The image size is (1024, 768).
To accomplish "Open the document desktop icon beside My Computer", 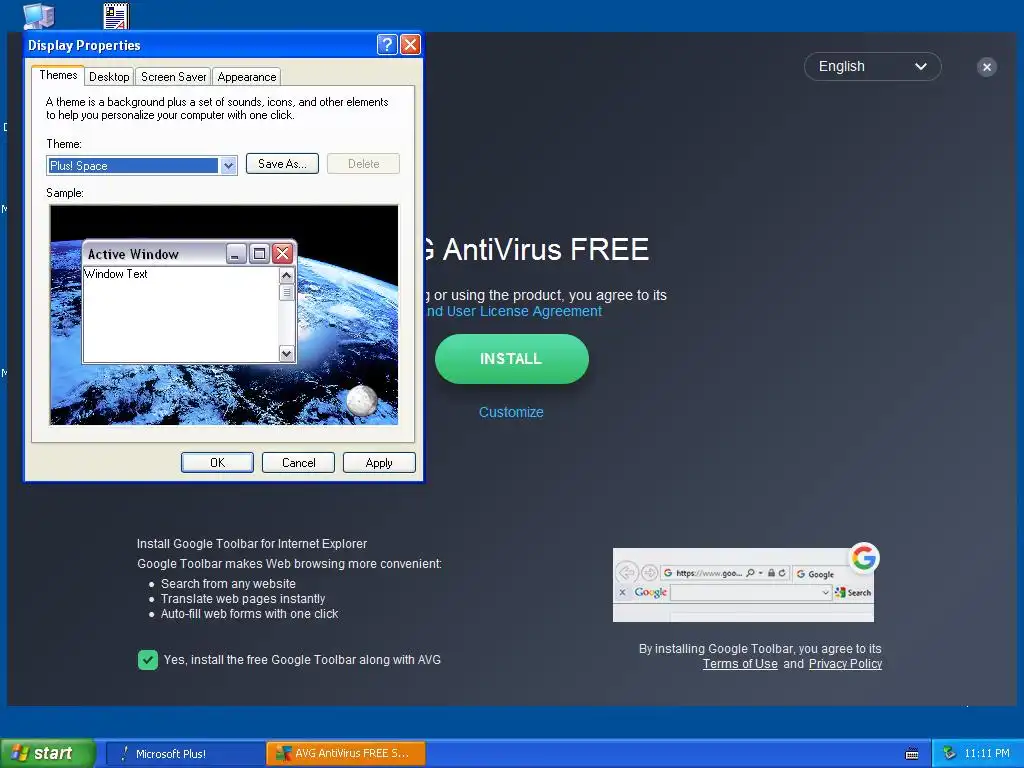I will pyautogui.click(x=116, y=16).
